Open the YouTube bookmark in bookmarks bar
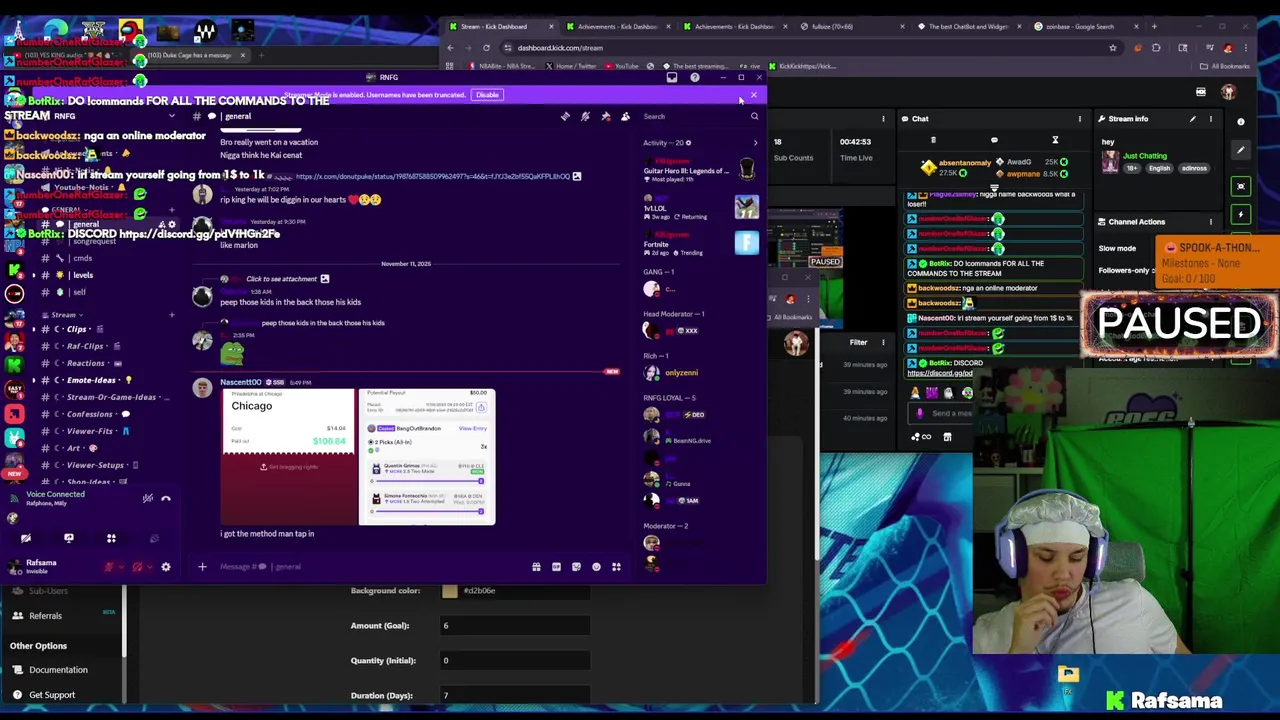 pyautogui.click(x=622, y=66)
